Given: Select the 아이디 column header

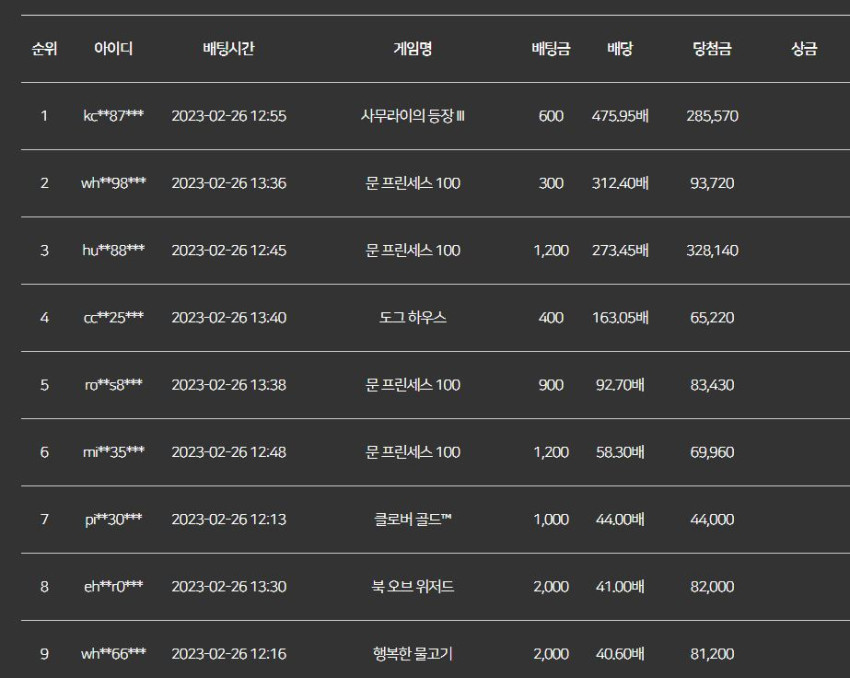Looking at the screenshot, I should coord(113,49).
